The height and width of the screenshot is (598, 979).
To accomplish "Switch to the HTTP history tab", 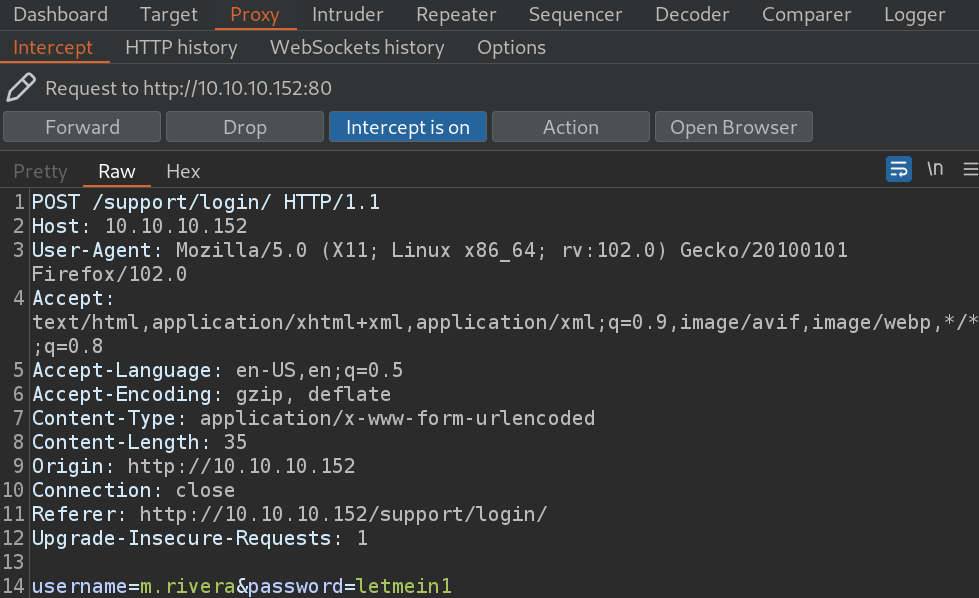I will point(181,47).
